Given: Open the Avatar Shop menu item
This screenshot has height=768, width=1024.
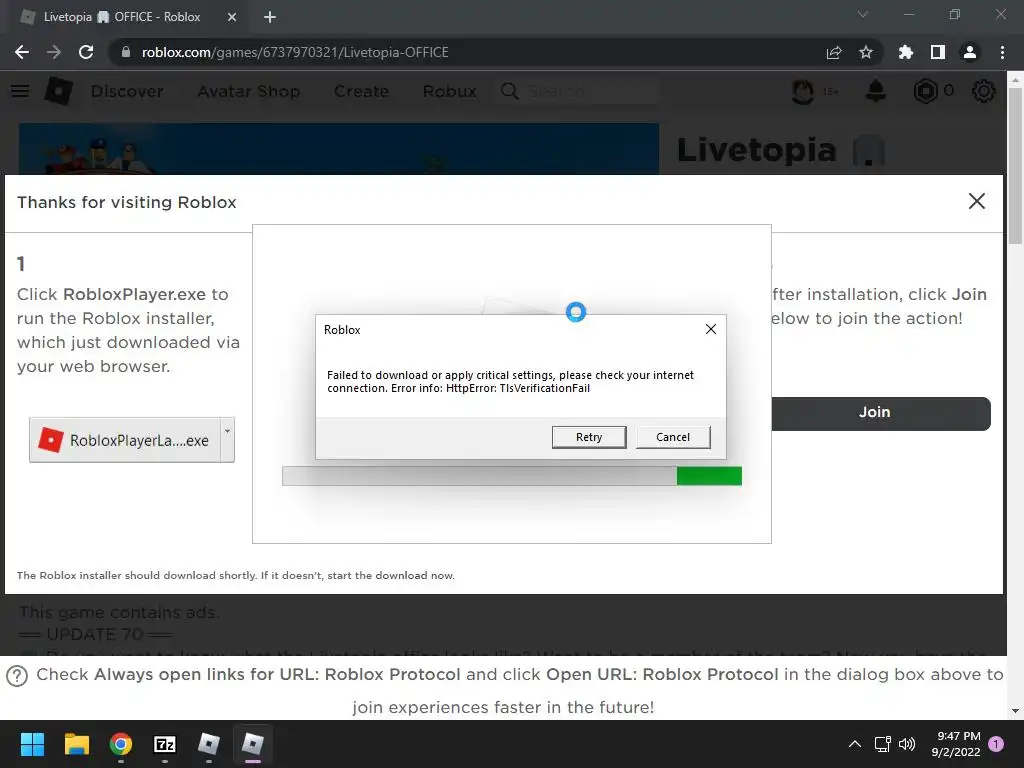Looking at the screenshot, I should click(249, 91).
